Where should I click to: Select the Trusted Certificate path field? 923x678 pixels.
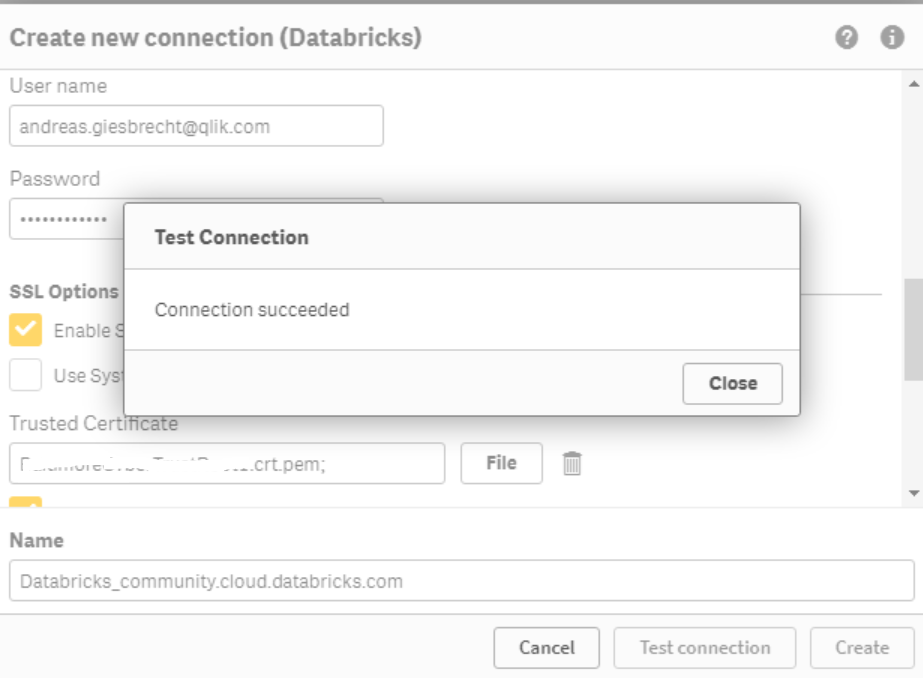click(227, 463)
